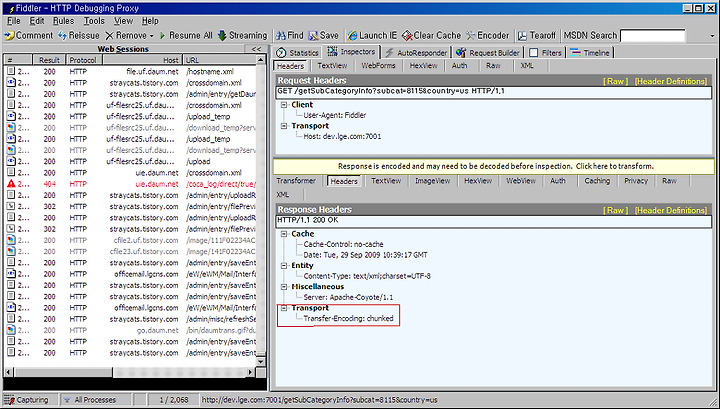Collapse the Entity node
The image size is (720, 409).
pos(284,265)
